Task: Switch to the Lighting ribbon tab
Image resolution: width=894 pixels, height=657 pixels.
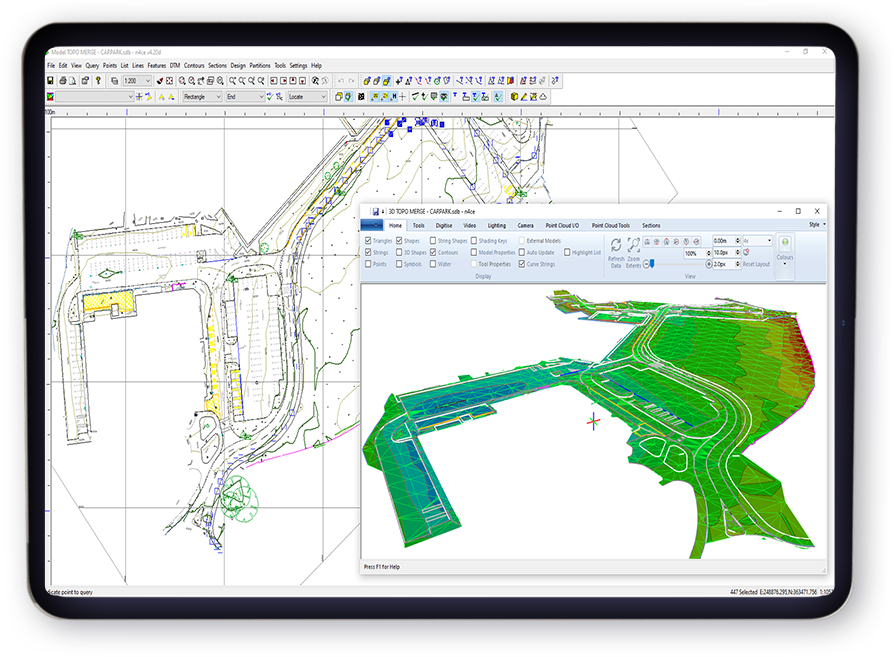Action: (x=495, y=227)
